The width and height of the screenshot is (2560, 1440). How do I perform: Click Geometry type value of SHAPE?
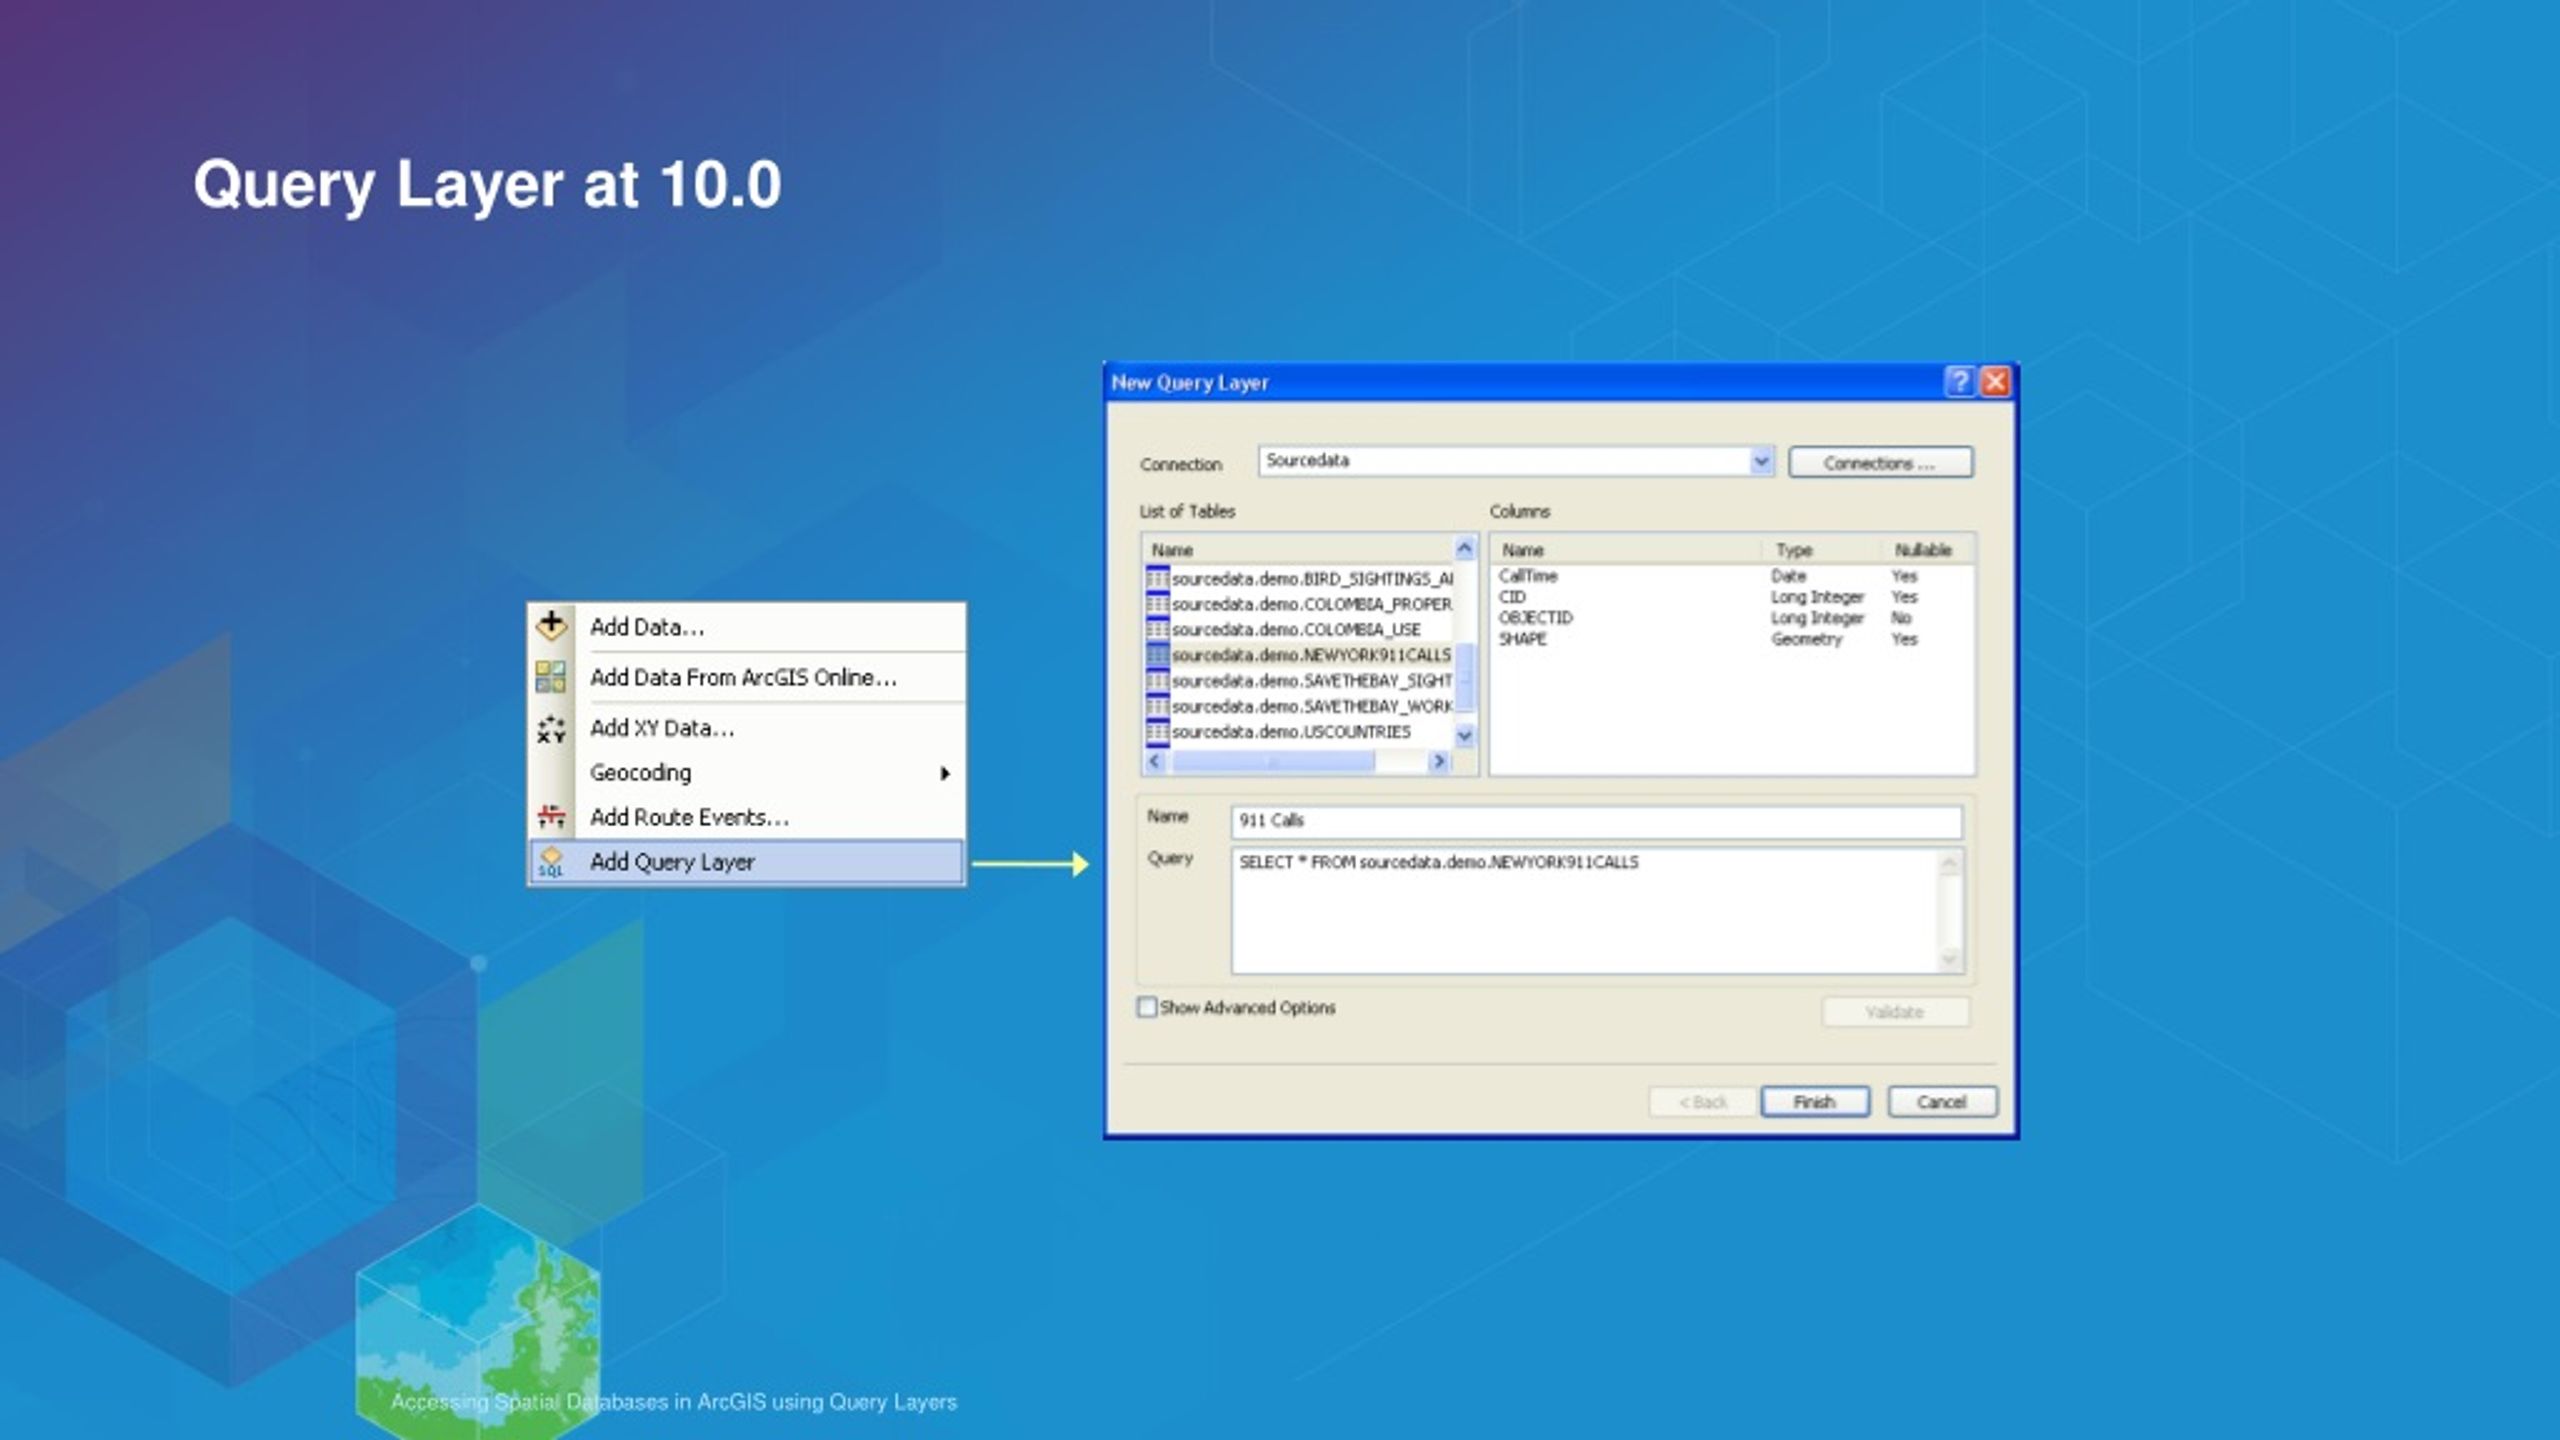click(1806, 639)
